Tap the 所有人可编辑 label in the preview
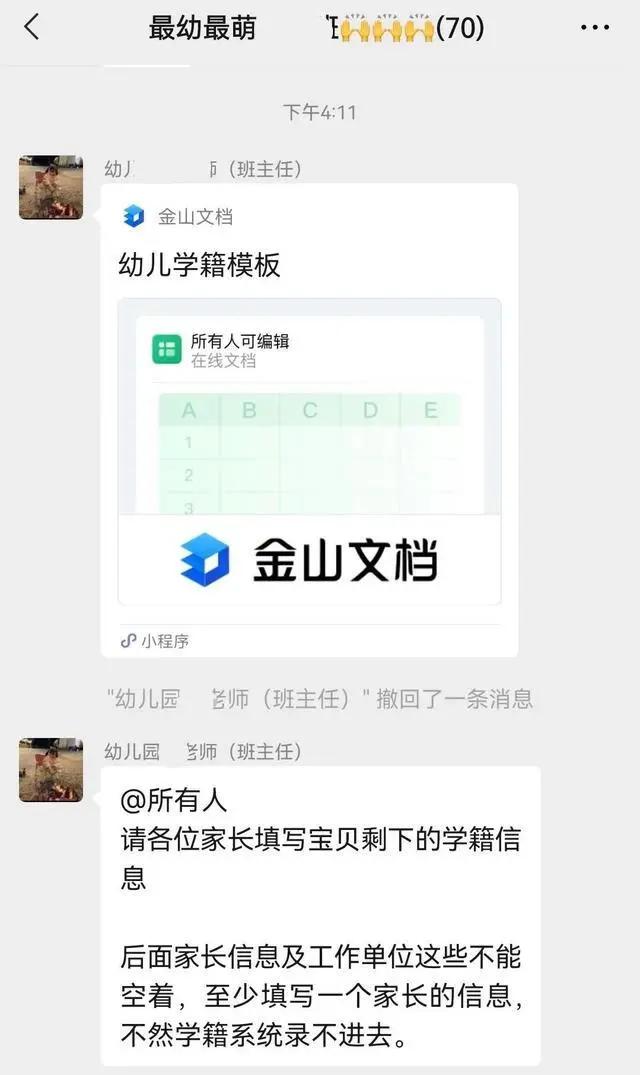The image size is (640, 1075). (240, 341)
